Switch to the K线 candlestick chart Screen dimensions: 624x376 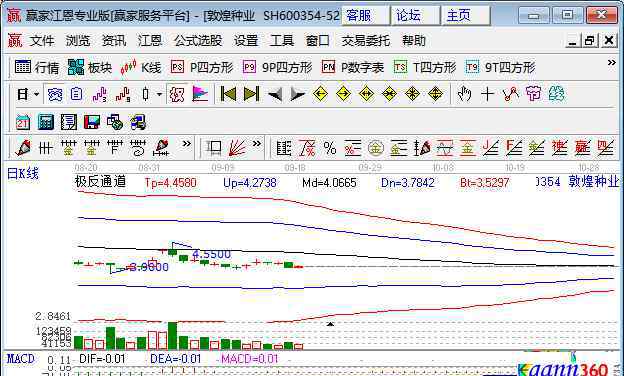tap(141, 67)
